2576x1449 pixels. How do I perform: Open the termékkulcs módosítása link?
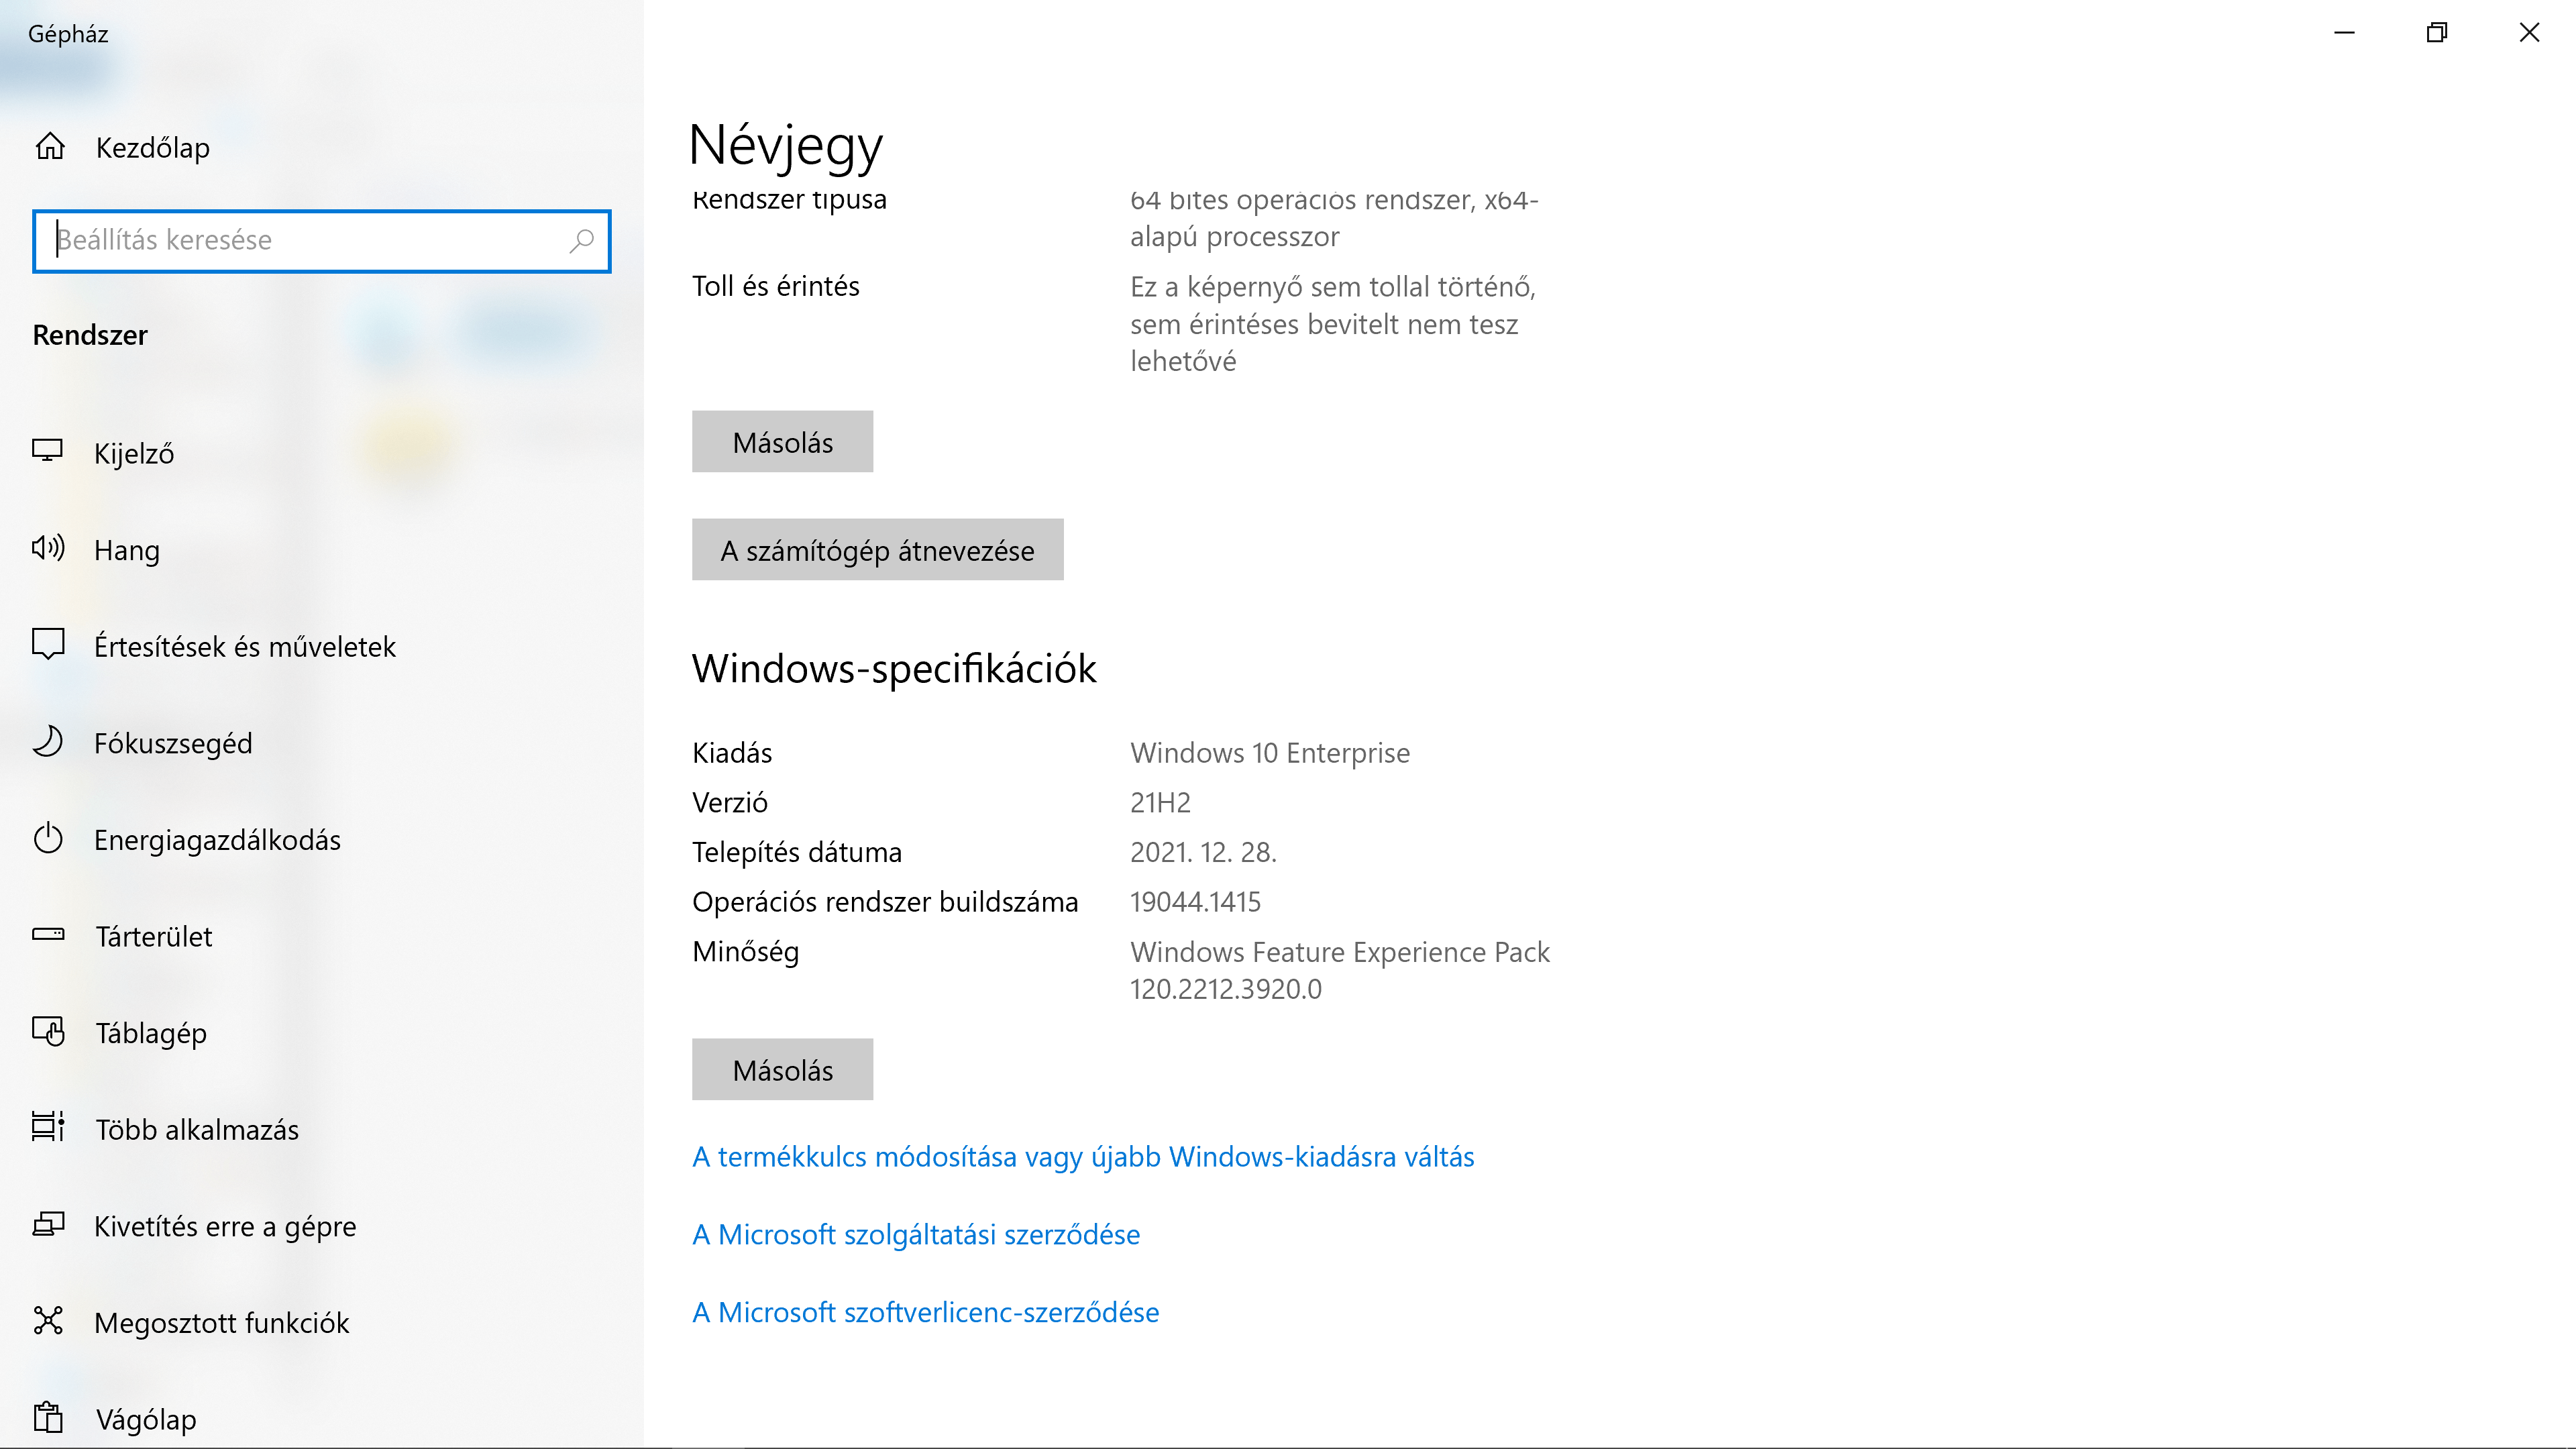pyautogui.click(x=1082, y=1157)
